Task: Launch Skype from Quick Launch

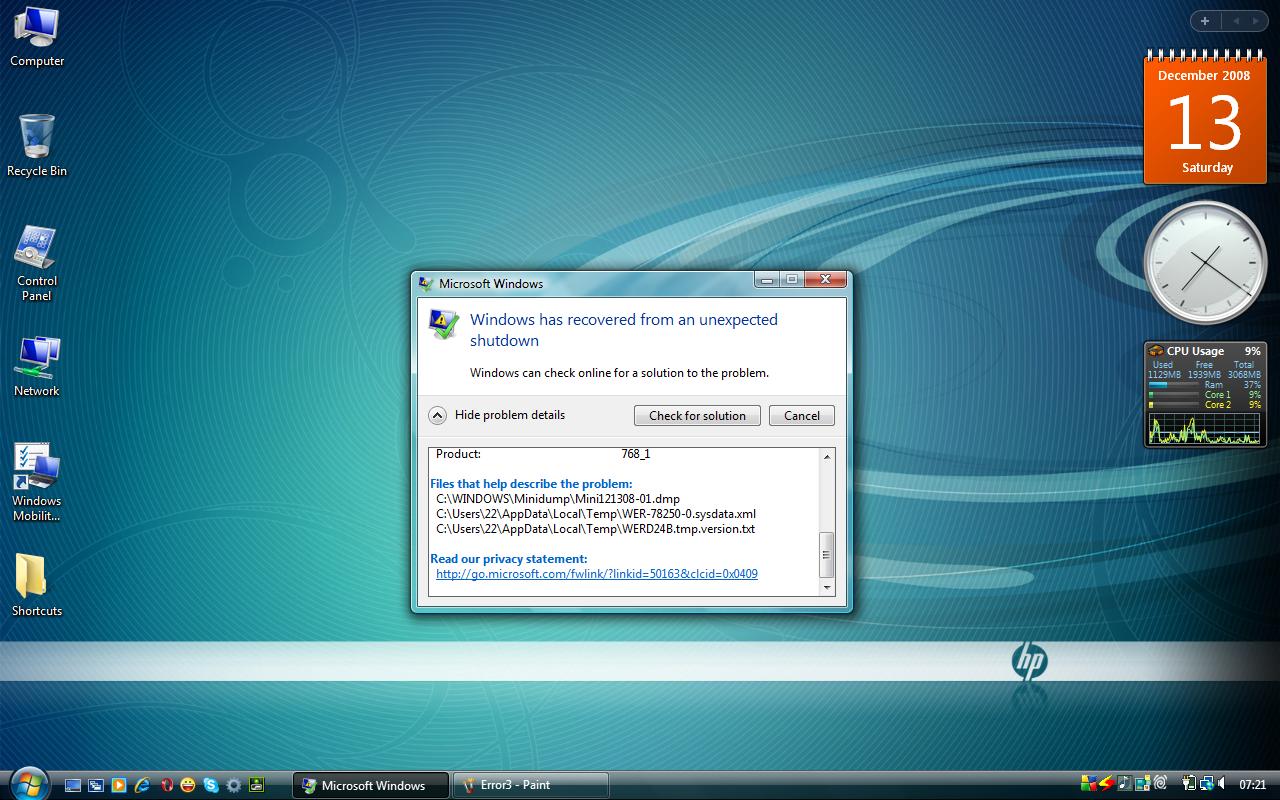Action: pos(211,785)
